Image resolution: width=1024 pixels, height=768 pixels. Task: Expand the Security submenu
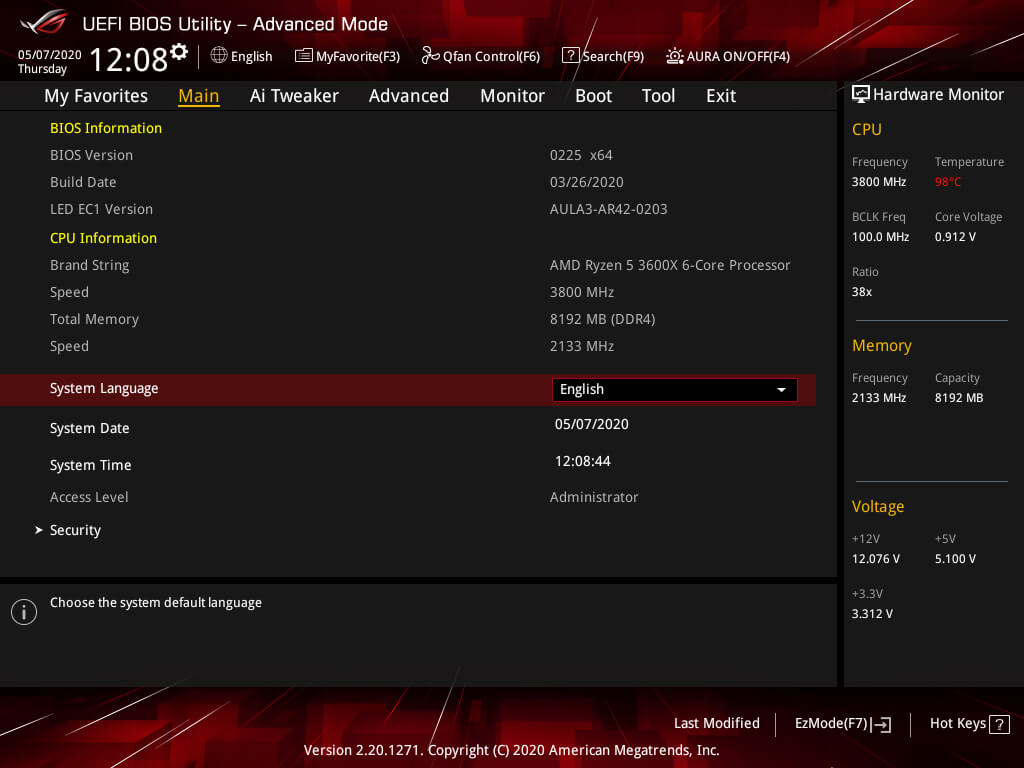75,530
